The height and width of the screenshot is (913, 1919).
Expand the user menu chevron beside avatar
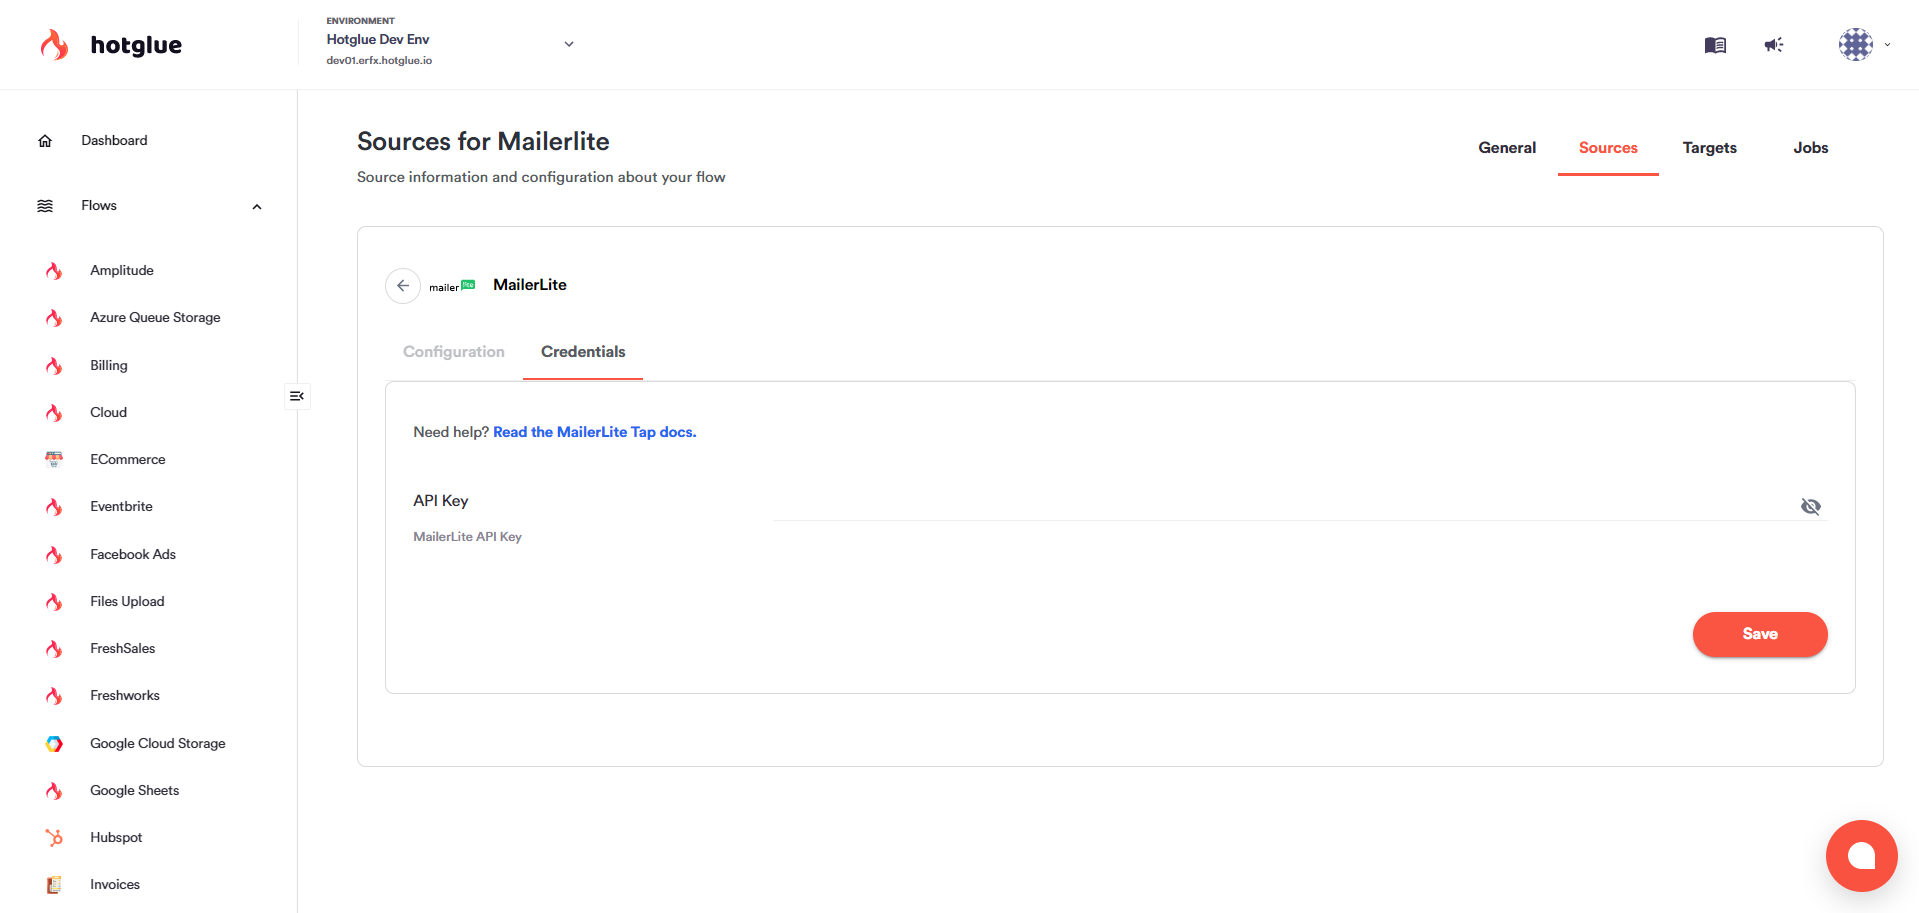point(1888,45)
